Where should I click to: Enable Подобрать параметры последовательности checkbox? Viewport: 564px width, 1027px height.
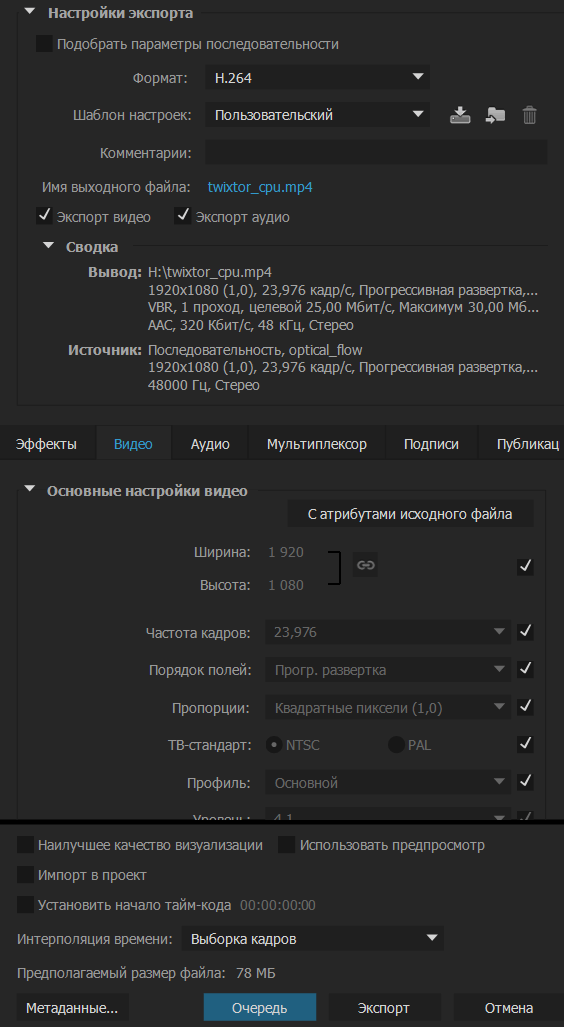point(44,44)
